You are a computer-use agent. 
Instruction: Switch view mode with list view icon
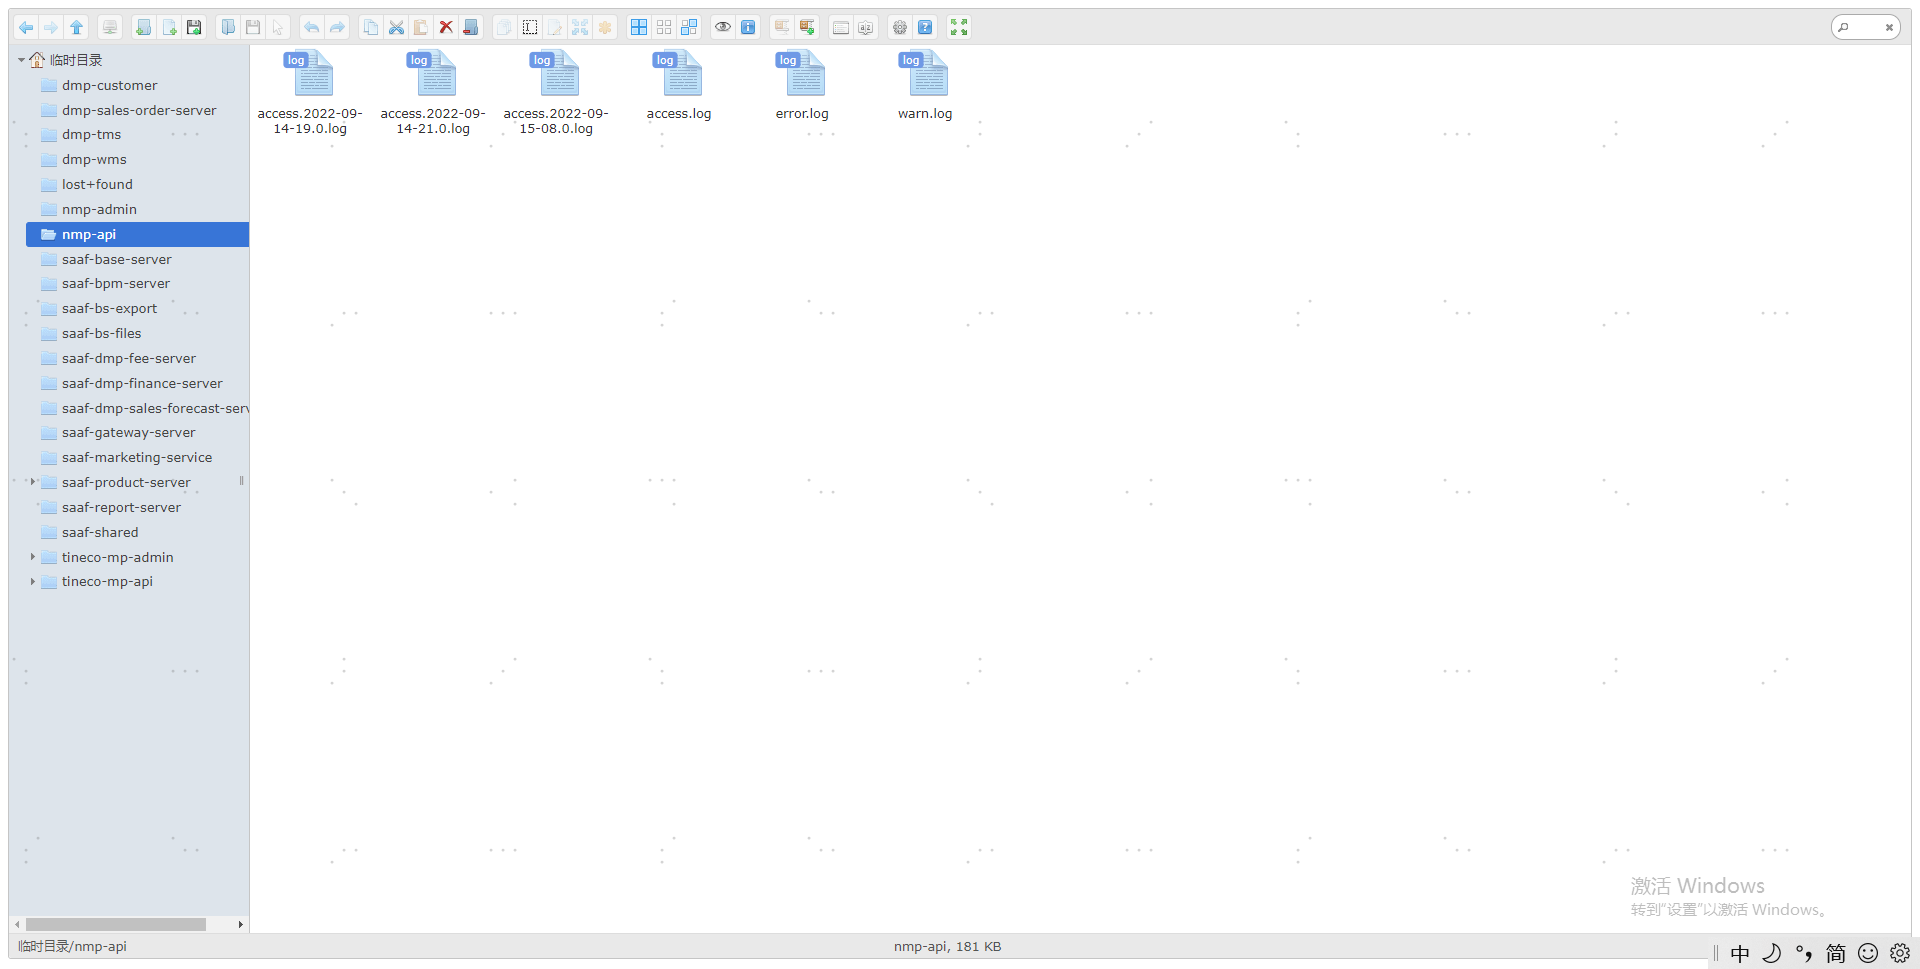click(841, 27)
